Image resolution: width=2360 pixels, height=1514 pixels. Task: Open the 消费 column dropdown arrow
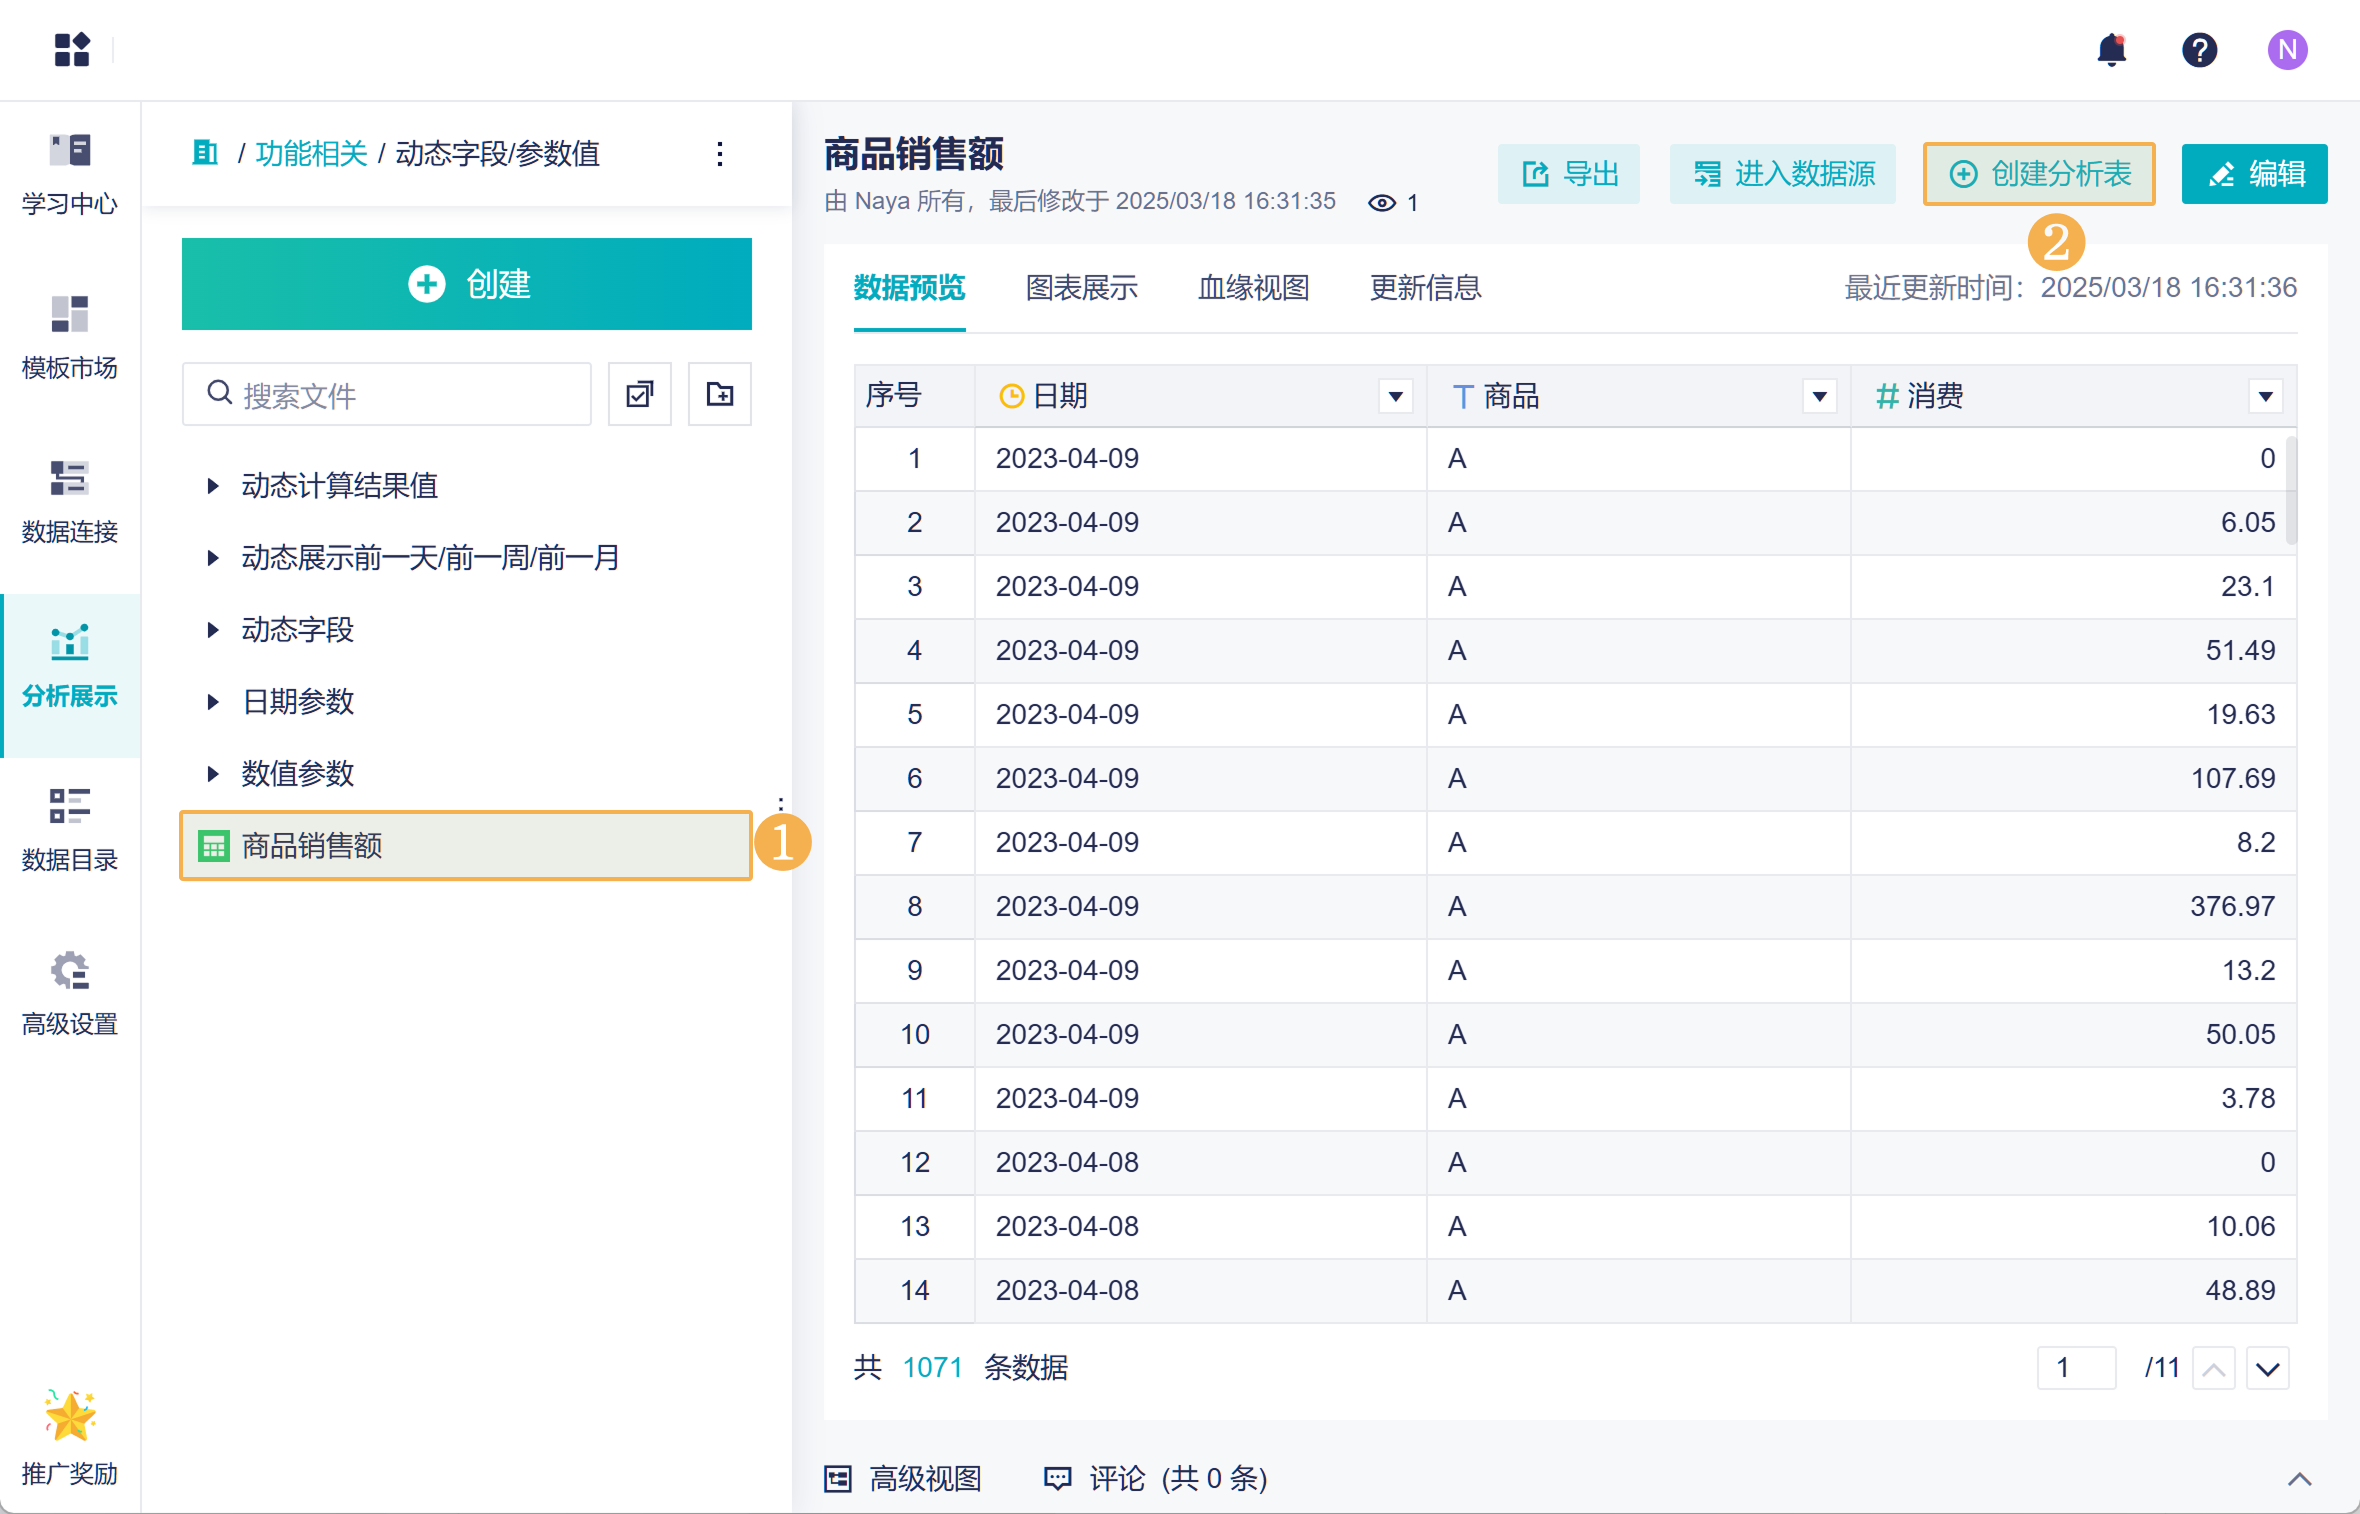point(2265,397)
